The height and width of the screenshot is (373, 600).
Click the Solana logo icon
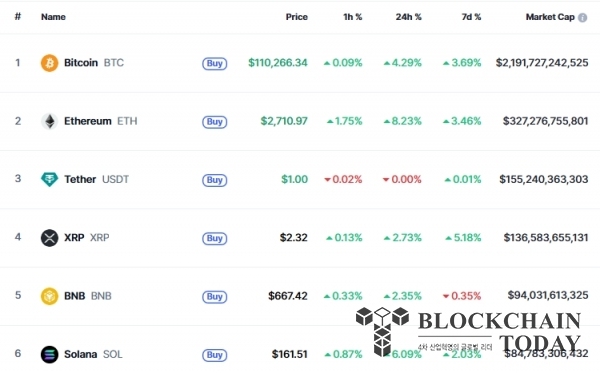[49, 354]
